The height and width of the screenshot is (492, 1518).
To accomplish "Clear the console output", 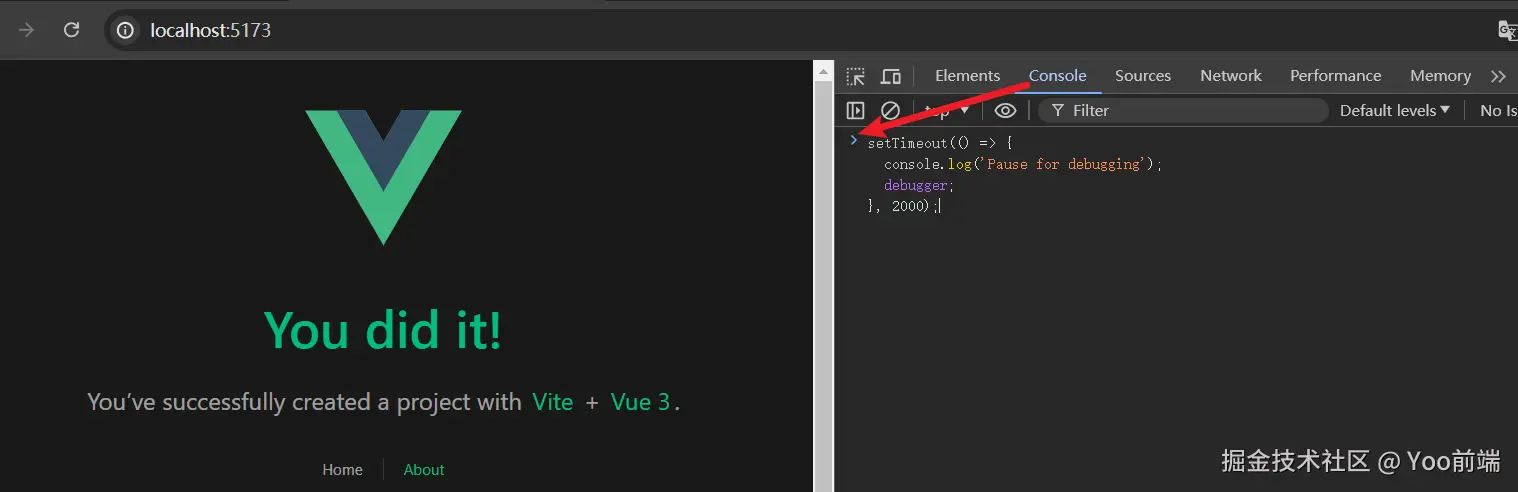I will click(x=890, y=110).
